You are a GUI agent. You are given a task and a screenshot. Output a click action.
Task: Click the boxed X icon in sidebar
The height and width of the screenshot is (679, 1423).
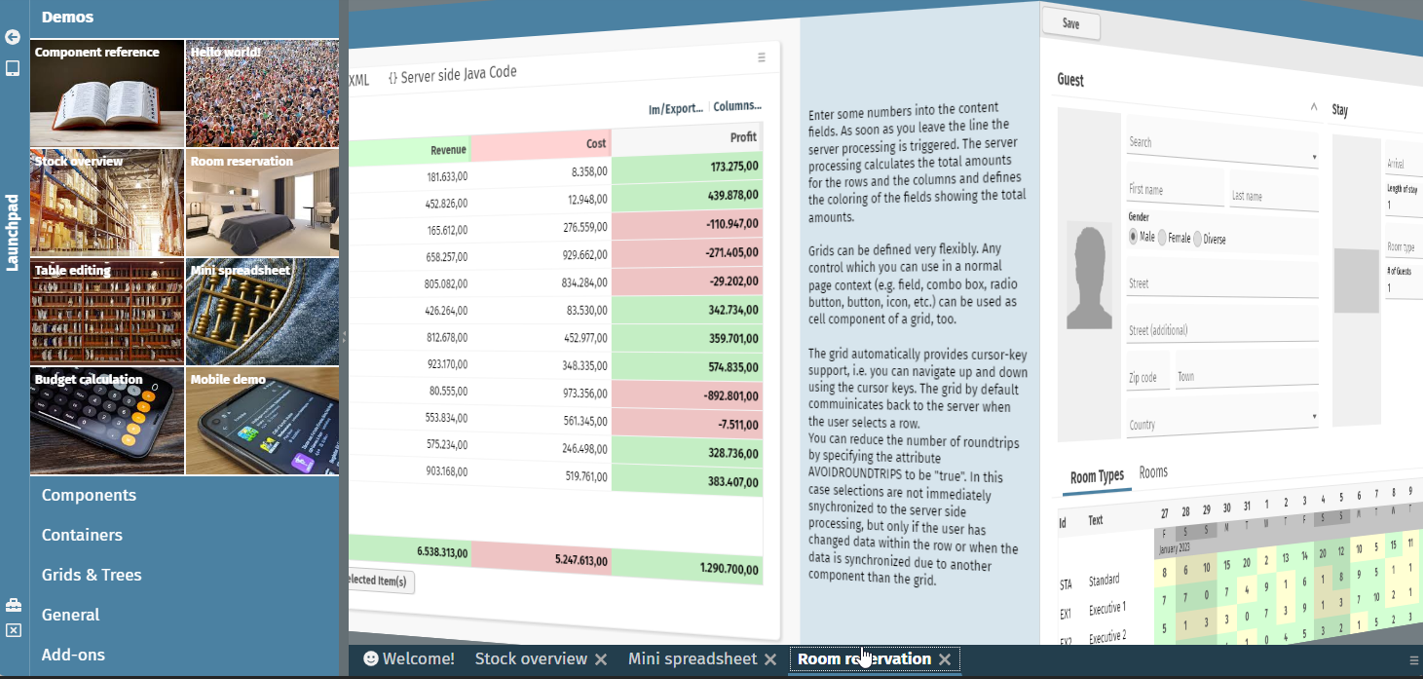pos(13,630)
